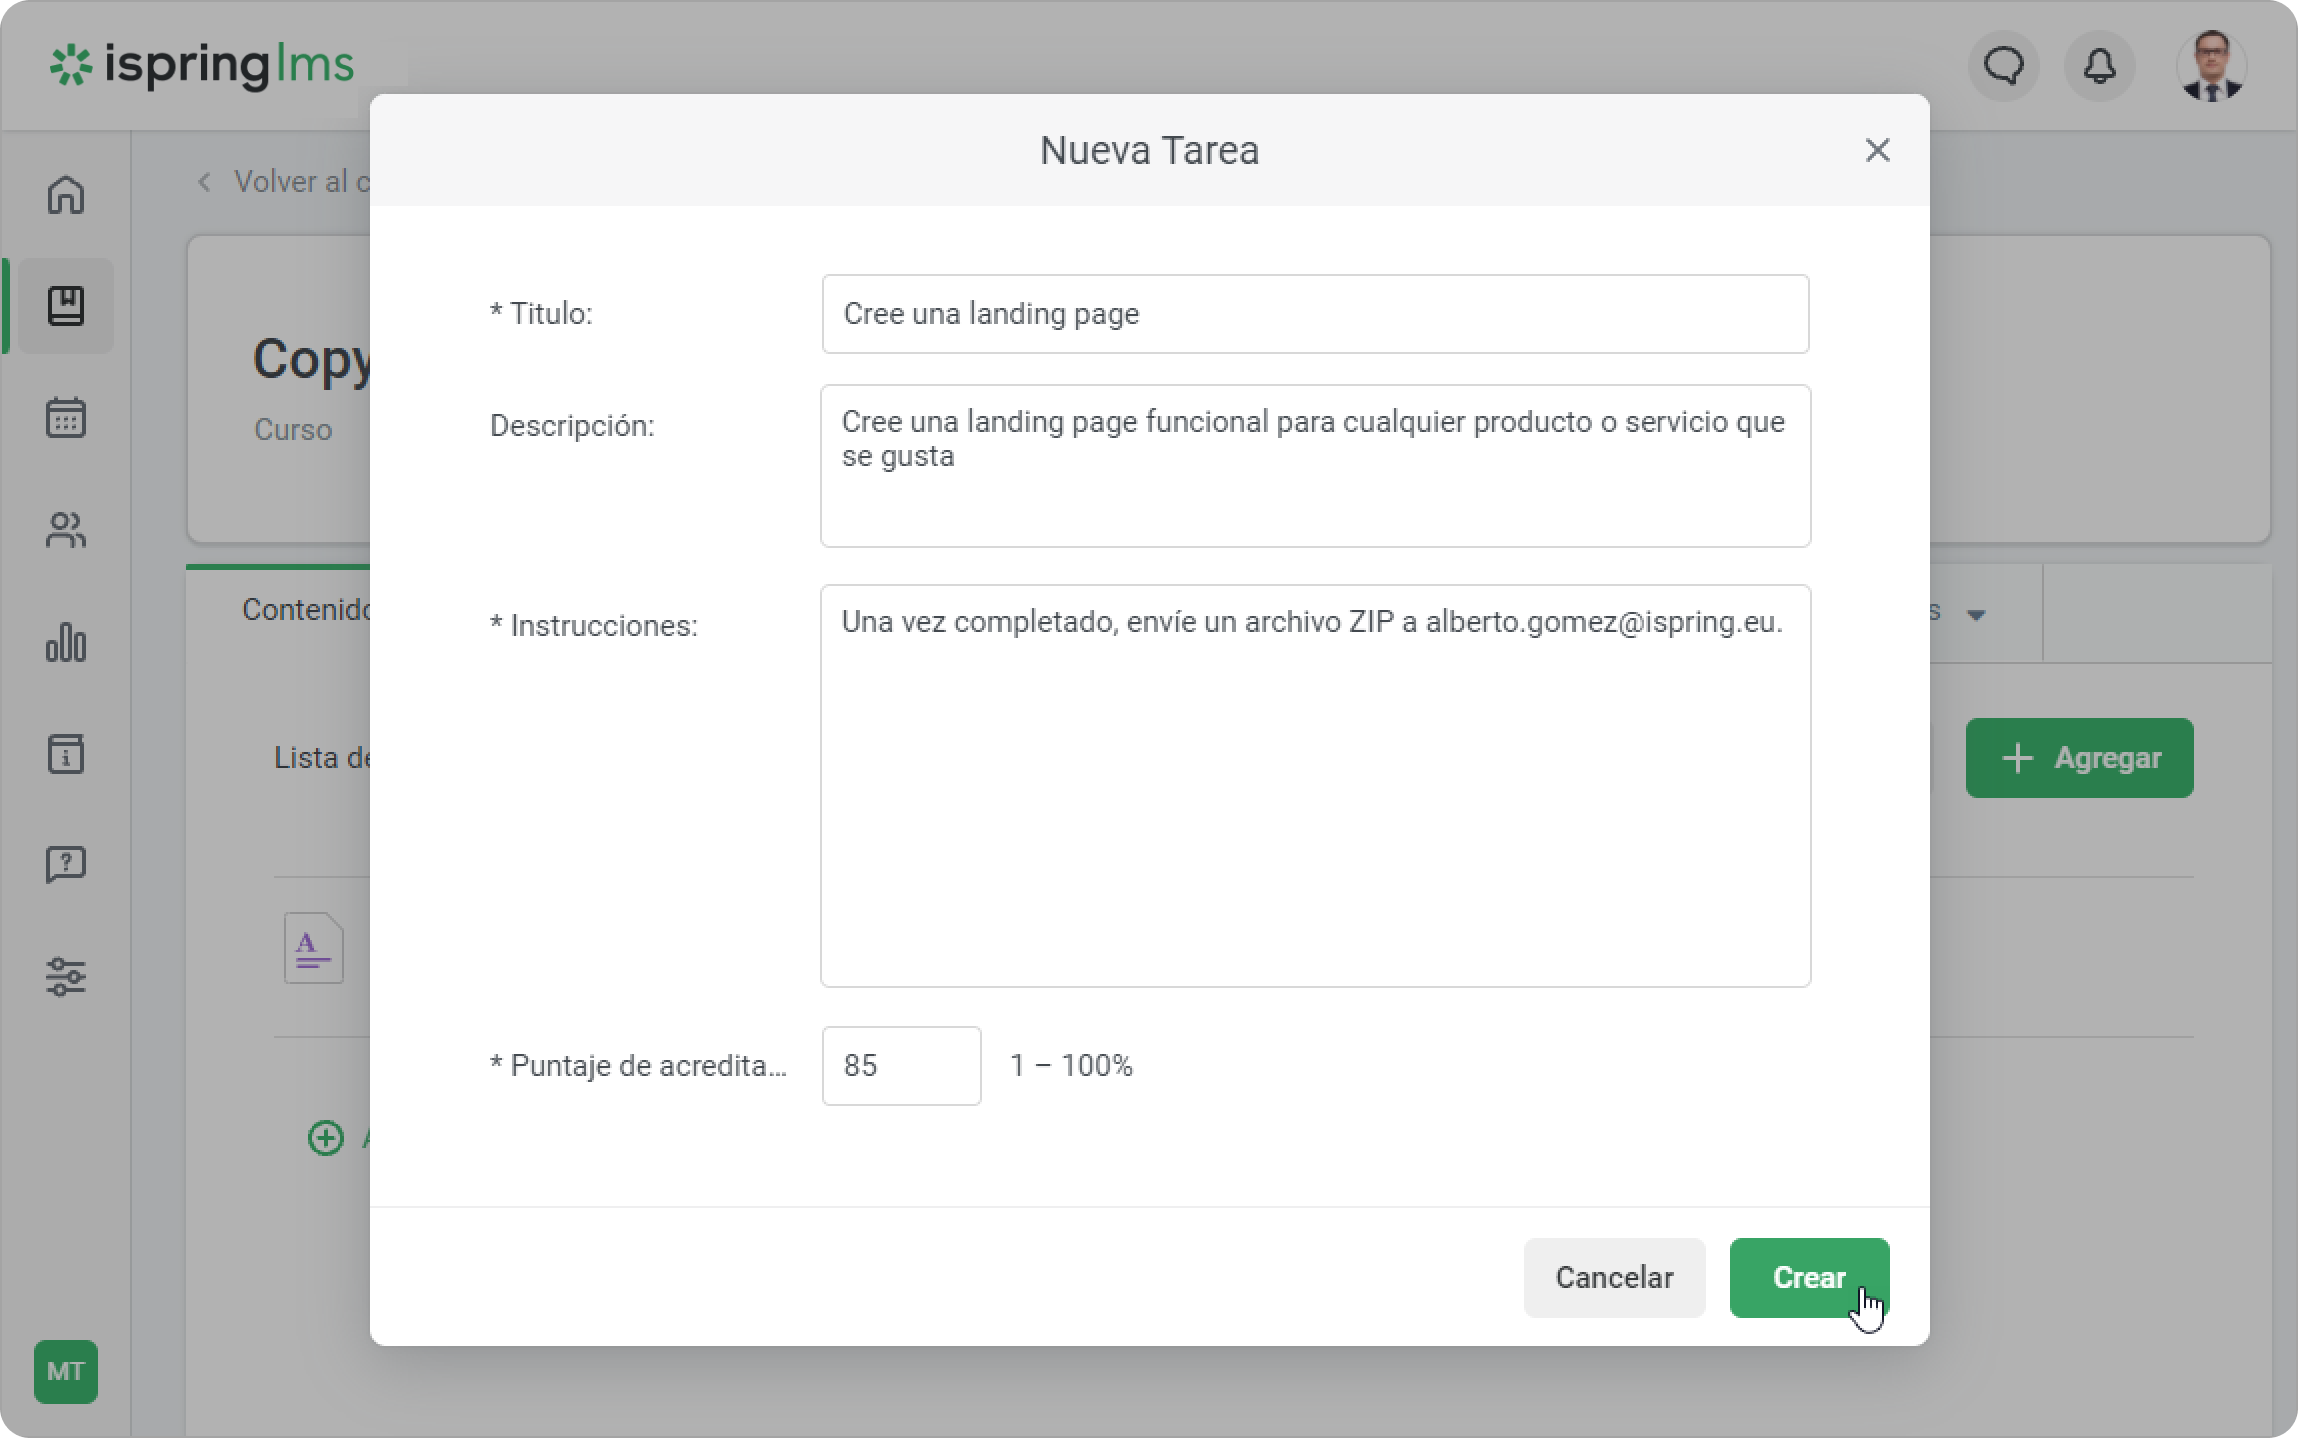Click the MT account badge
This screenshot has height=1438, width=2298.
pos(66,1372)
